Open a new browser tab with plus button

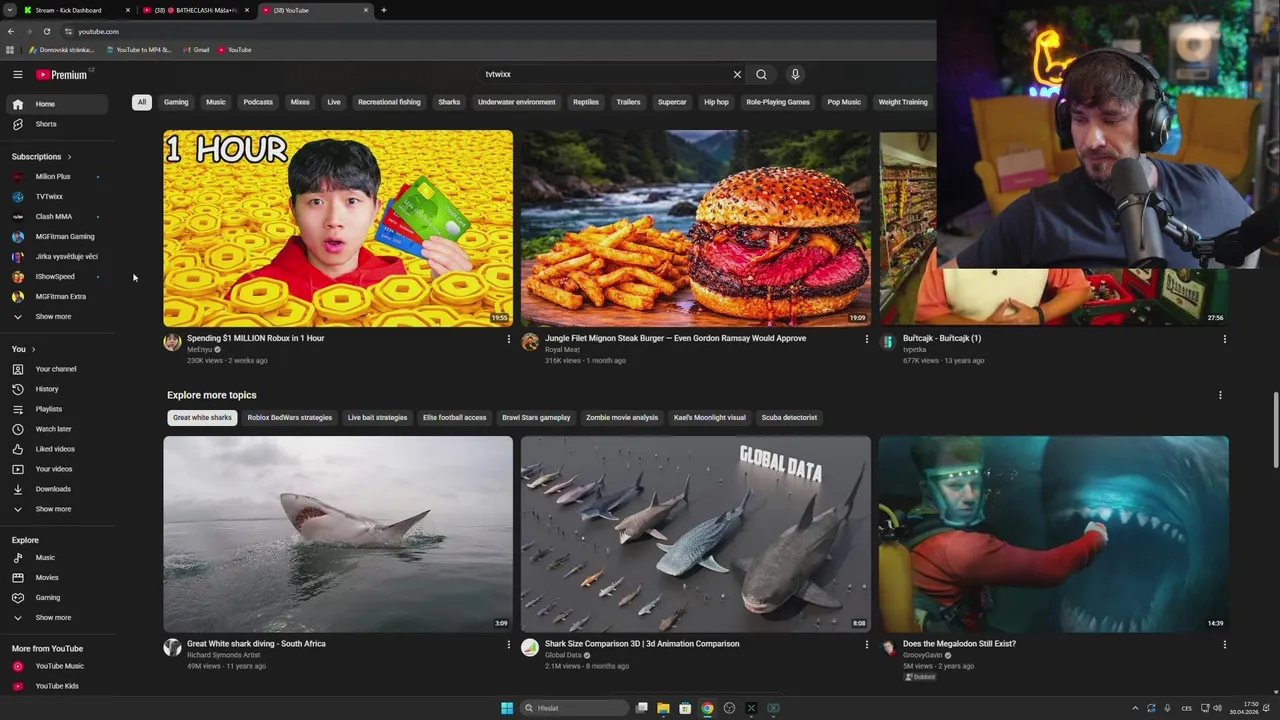click(383, 10)
